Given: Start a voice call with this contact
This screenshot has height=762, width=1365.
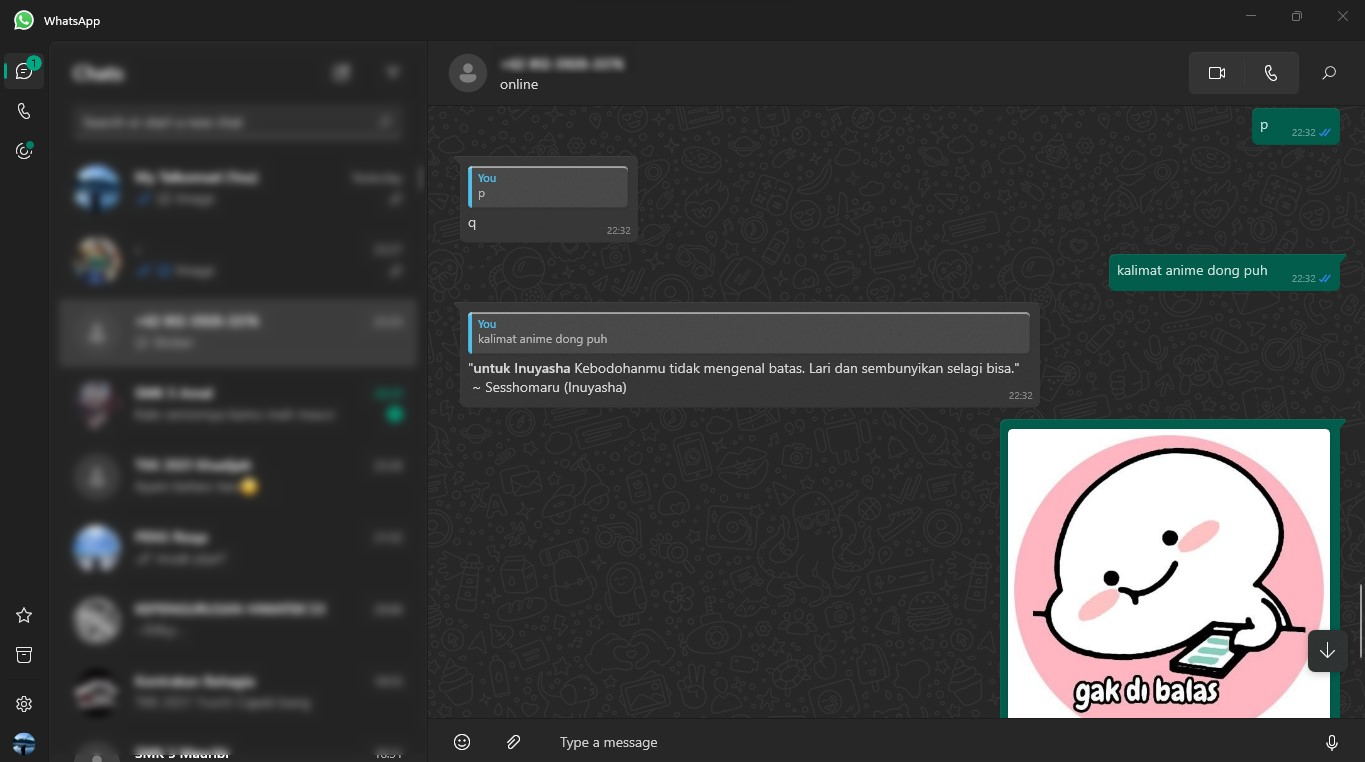Looking at the screenshot, I should pos(1270,73).
